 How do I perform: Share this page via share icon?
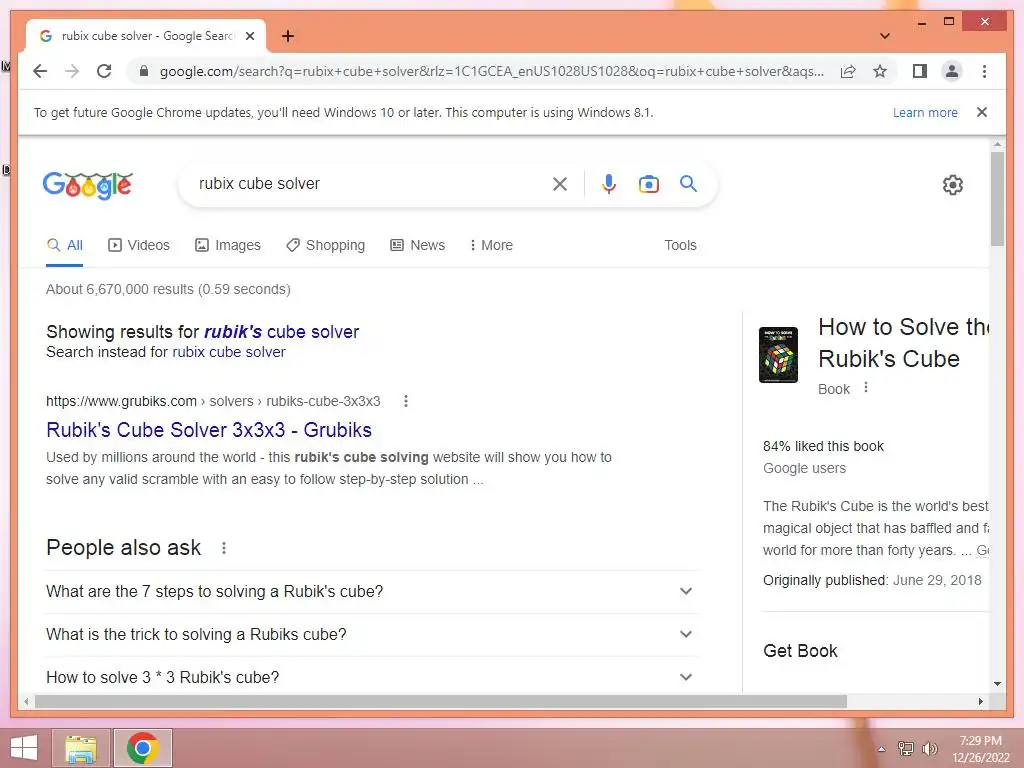point(848,71)
